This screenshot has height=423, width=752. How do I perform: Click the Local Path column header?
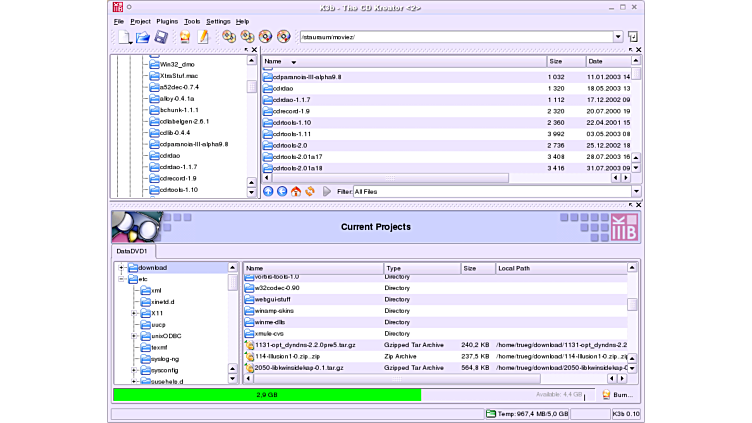click(x=561, y=268)
